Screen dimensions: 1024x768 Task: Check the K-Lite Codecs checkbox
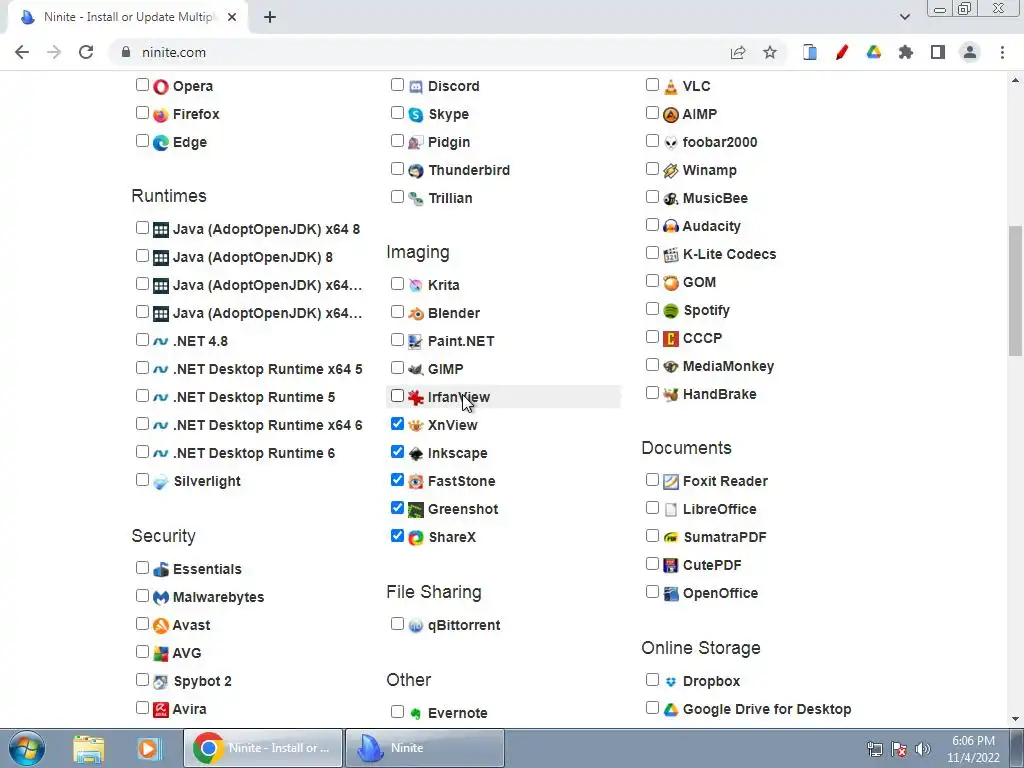(652, 253)
